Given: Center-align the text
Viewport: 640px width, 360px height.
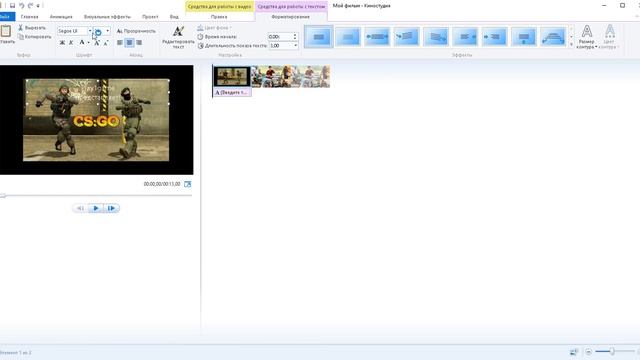Looking at the screenshot, I should 129,42.
